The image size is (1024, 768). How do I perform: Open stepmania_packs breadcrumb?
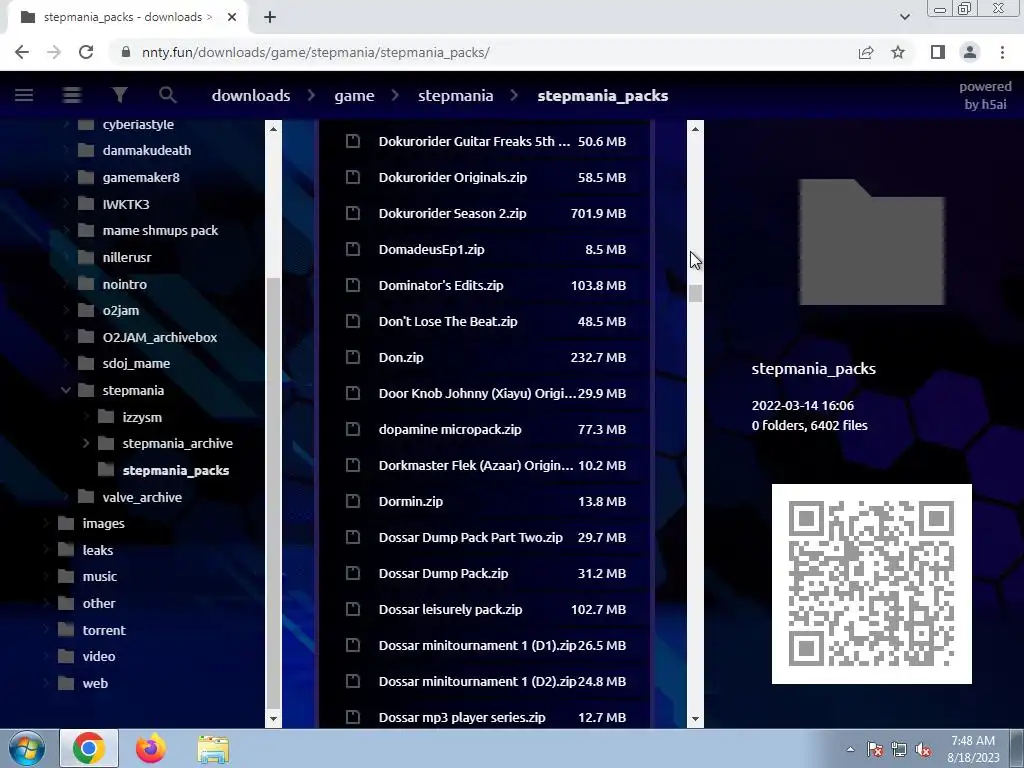point(602,95)
